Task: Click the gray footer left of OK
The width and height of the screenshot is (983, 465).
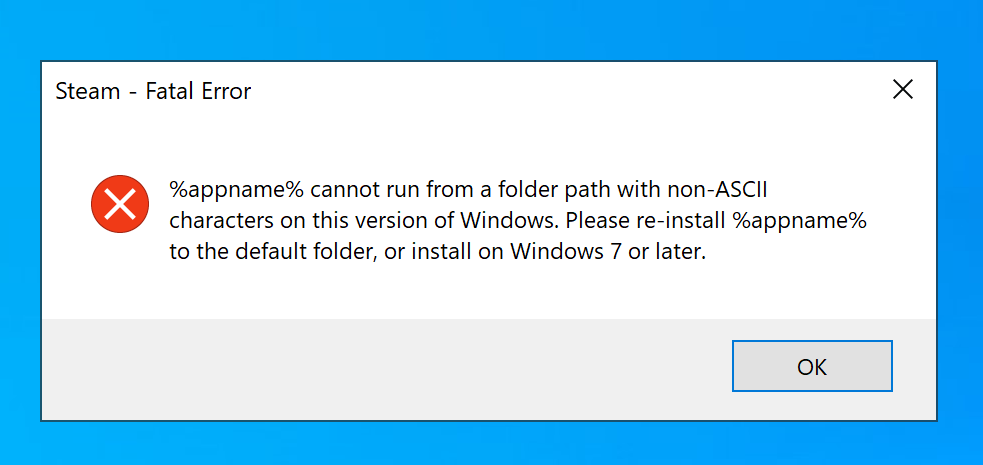Action: point(380,368)
